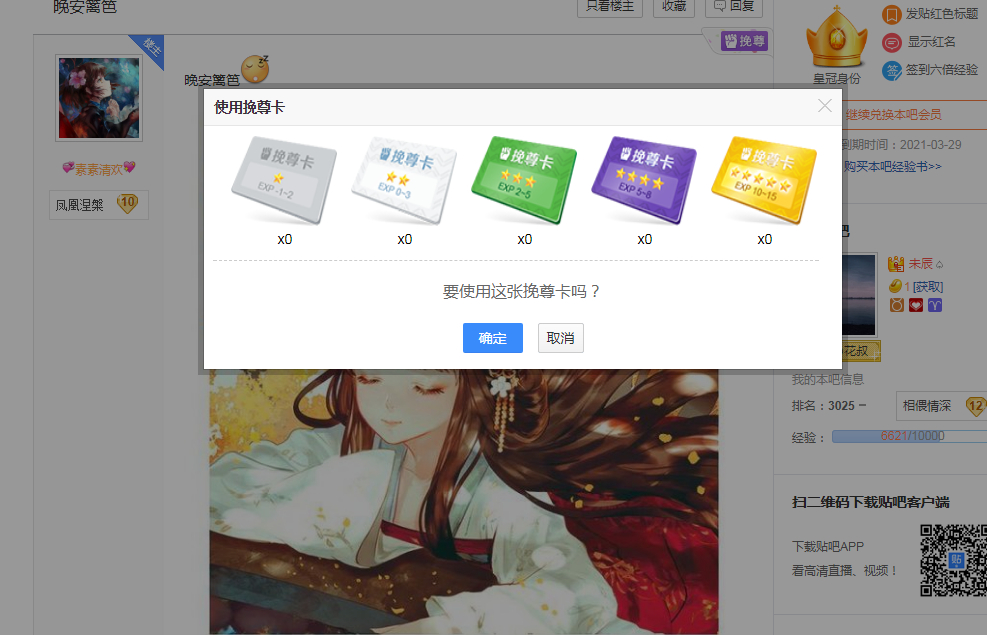Open the 购买本吧经验书>> link
Screen dimensions: 987x635
[893, 166]
